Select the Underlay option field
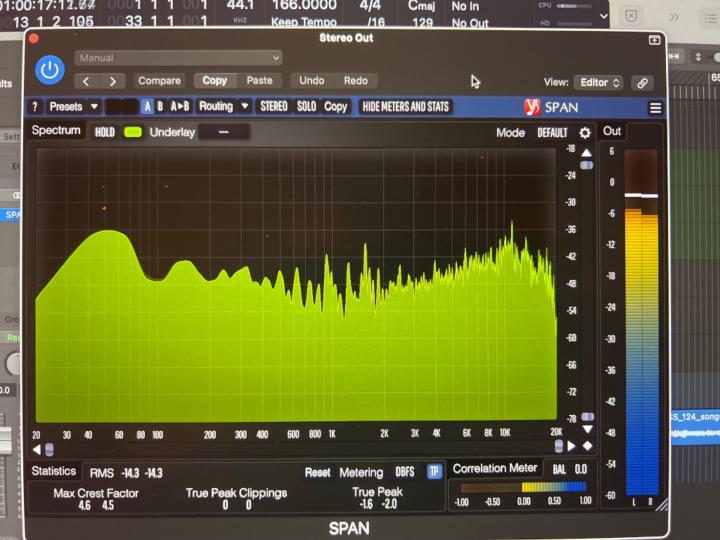Viewport: 720px width, 540px height. 223,132
